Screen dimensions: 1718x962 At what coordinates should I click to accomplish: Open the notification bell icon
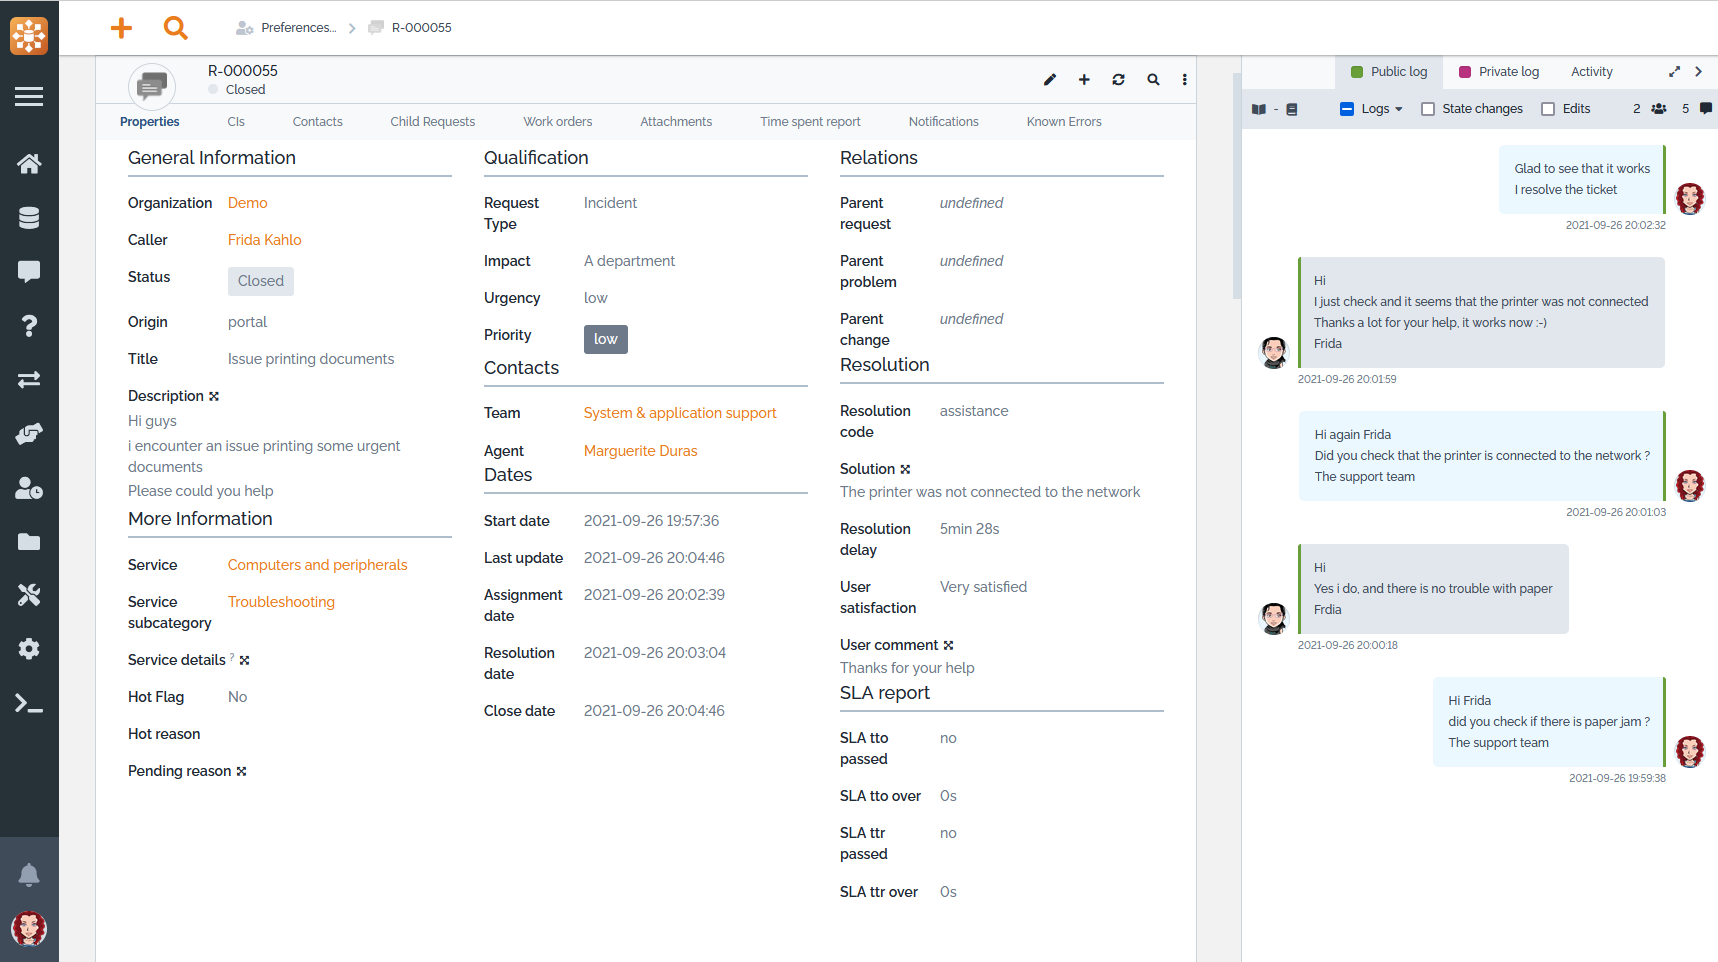29,875
